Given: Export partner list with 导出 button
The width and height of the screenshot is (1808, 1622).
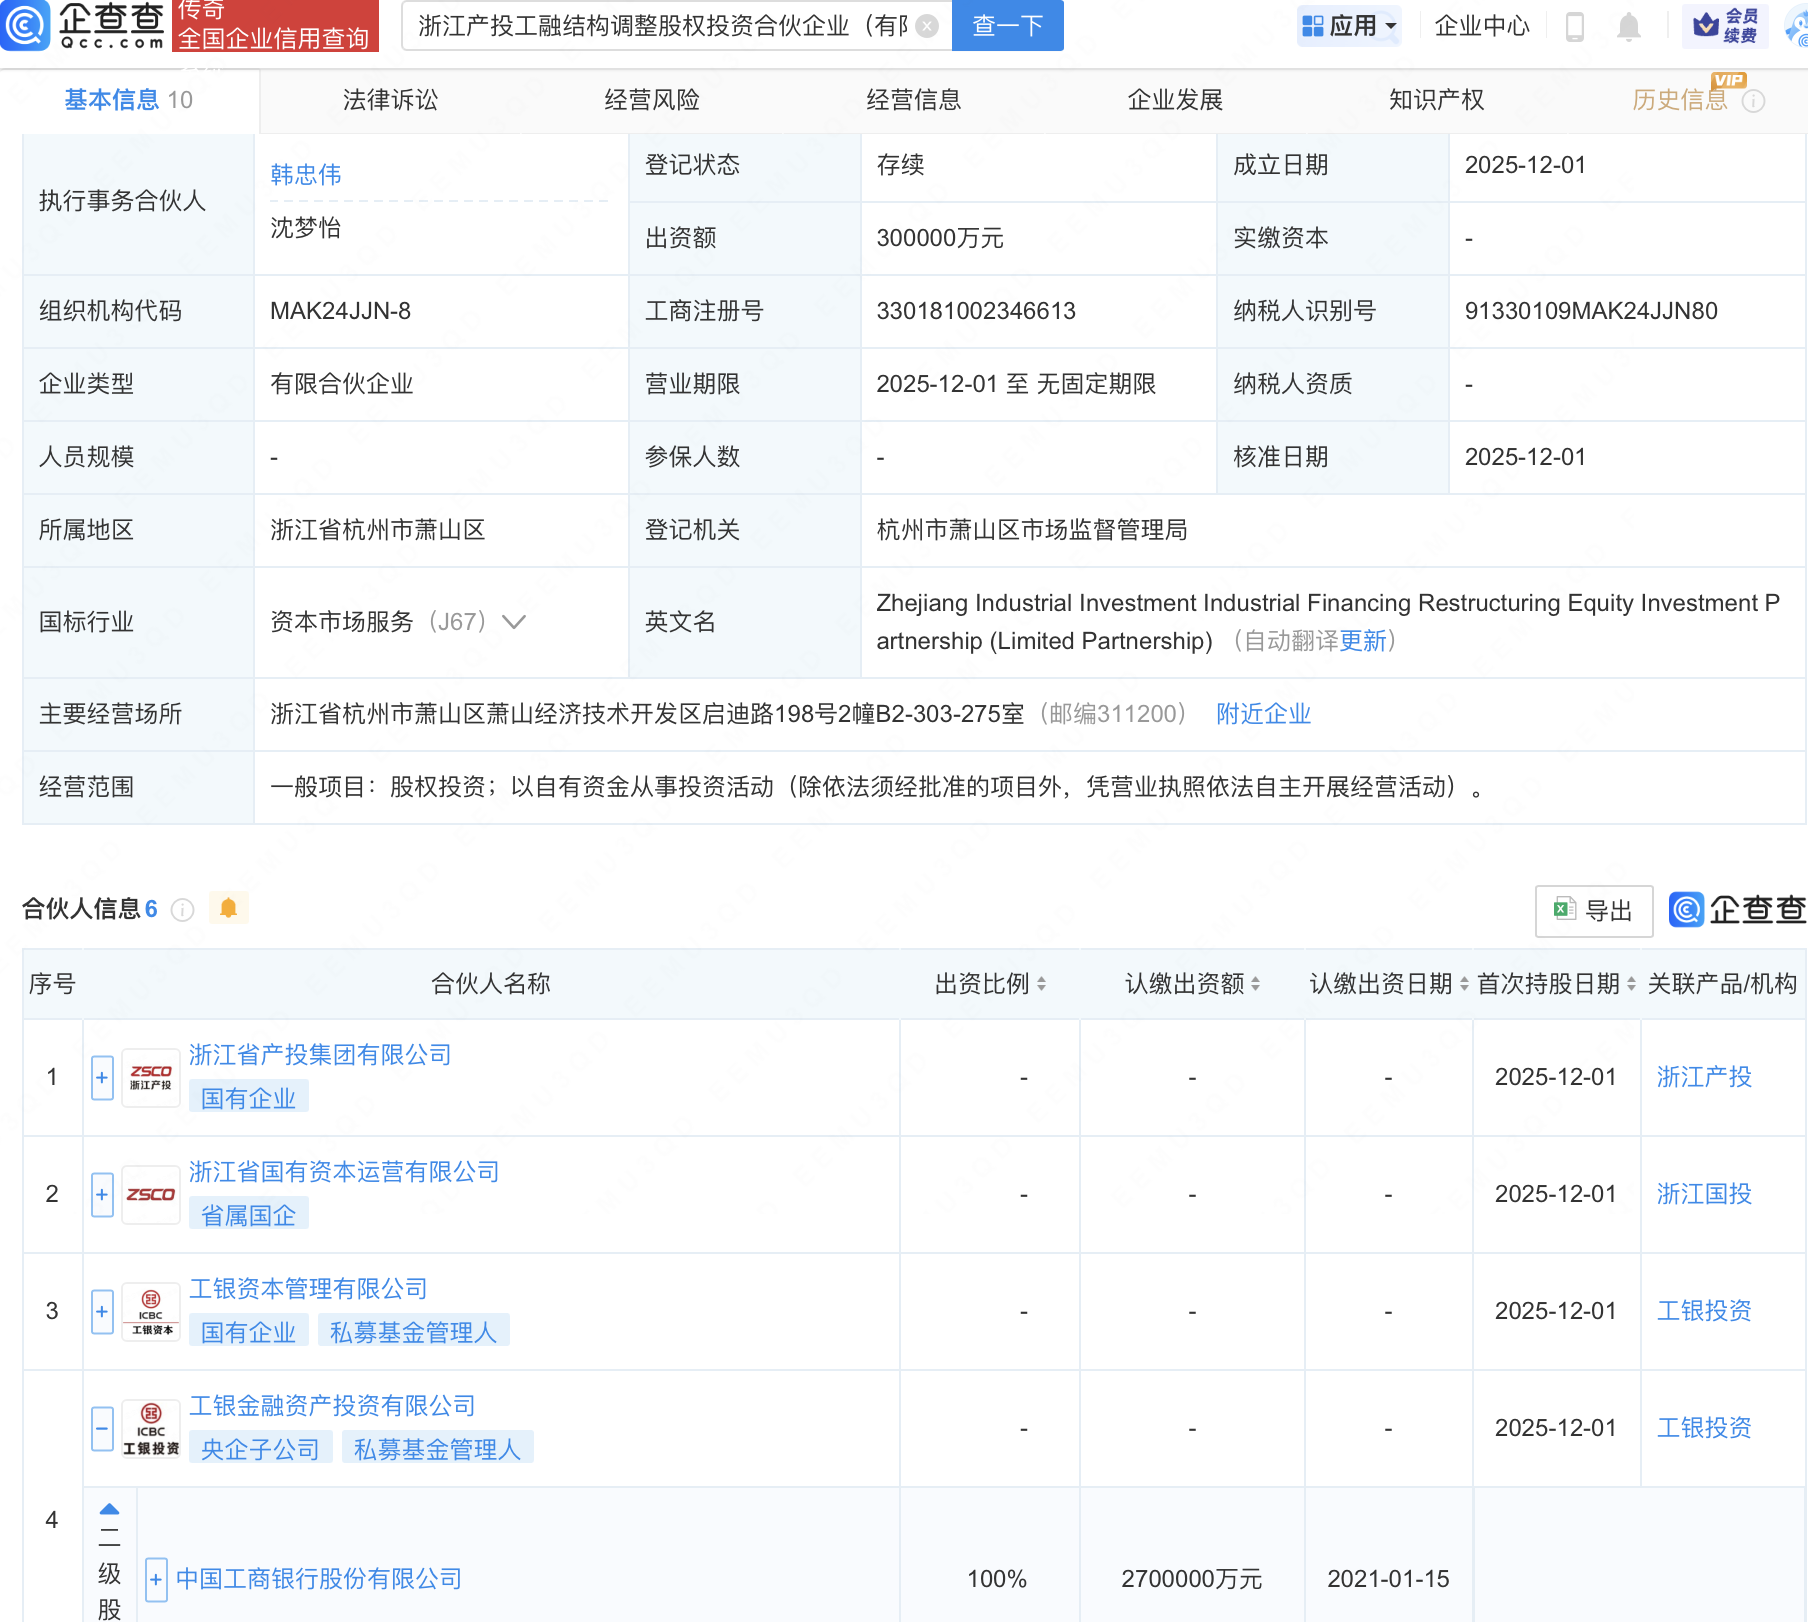Looking at the screenshot, I should pos(1593,910).
